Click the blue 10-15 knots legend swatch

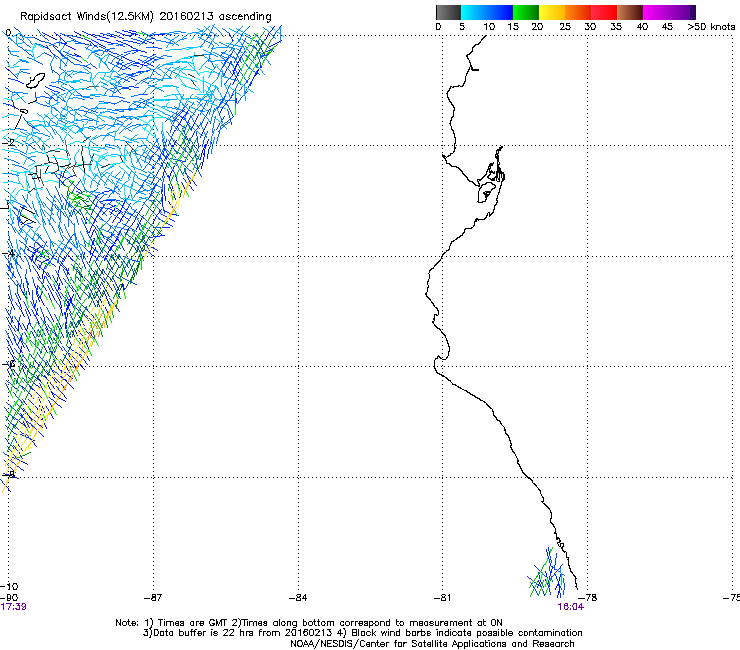click(x=500, y=12)
